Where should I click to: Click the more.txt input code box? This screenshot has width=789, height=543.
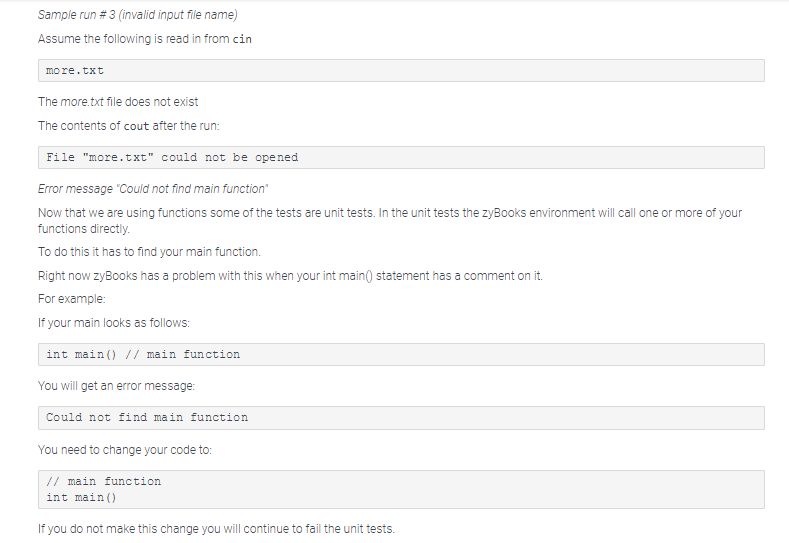tap(401, 70)
